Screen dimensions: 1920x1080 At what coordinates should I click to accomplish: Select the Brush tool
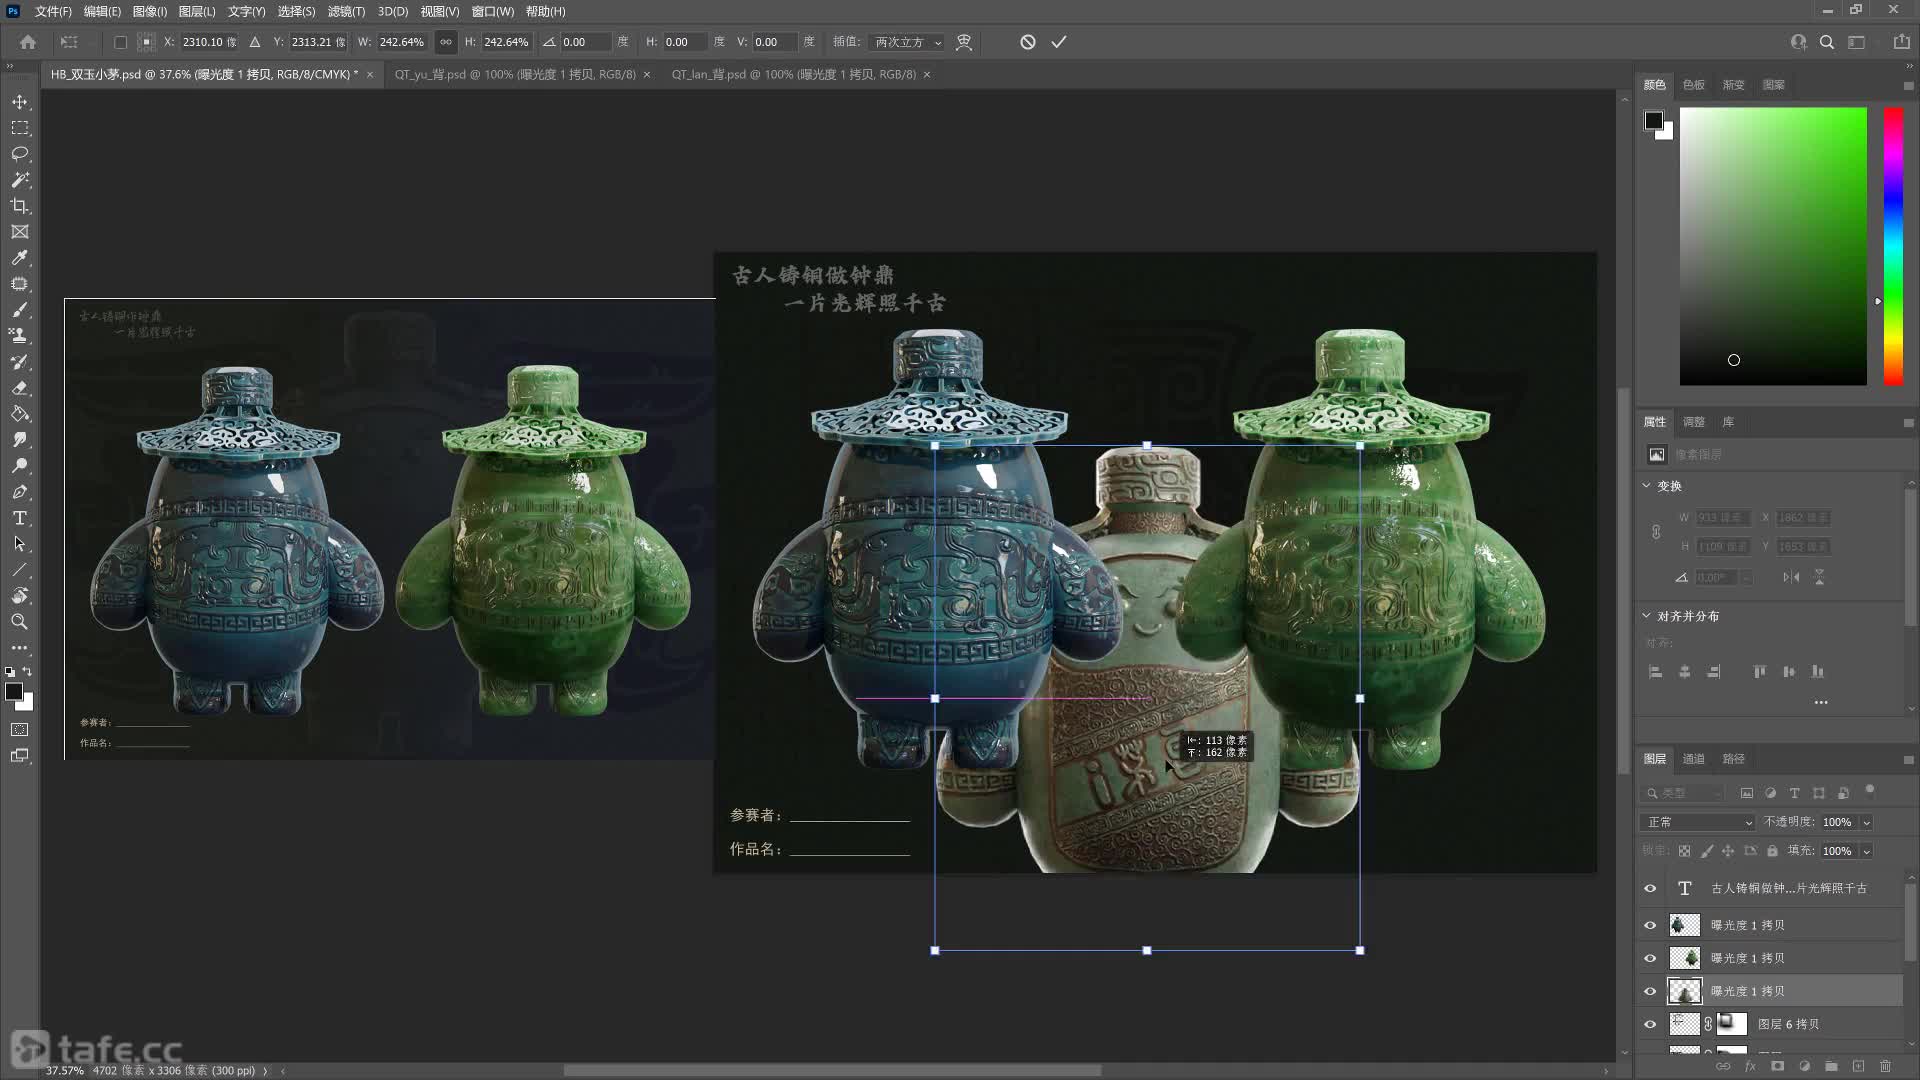[x=20, y=310]
